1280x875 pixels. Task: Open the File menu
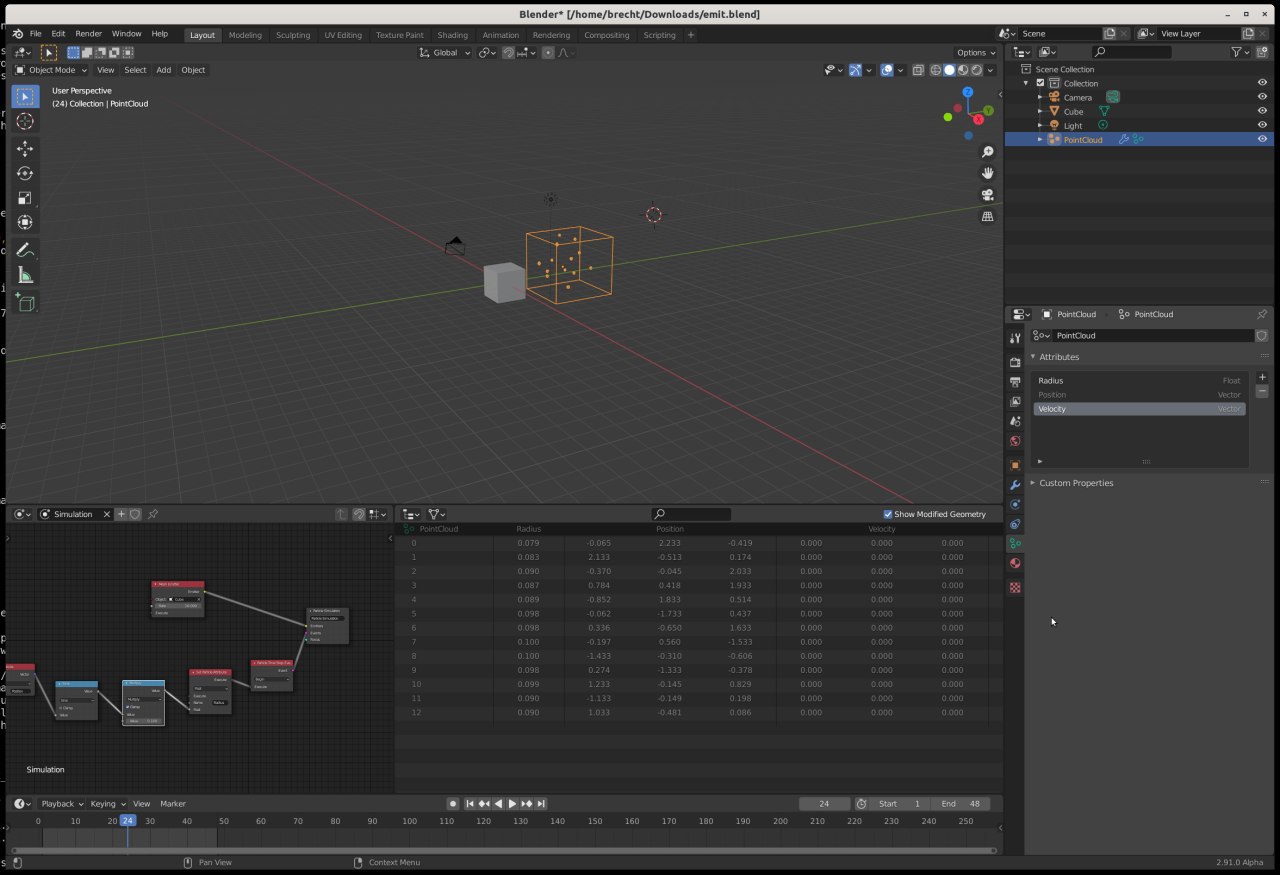coord(35,34)
